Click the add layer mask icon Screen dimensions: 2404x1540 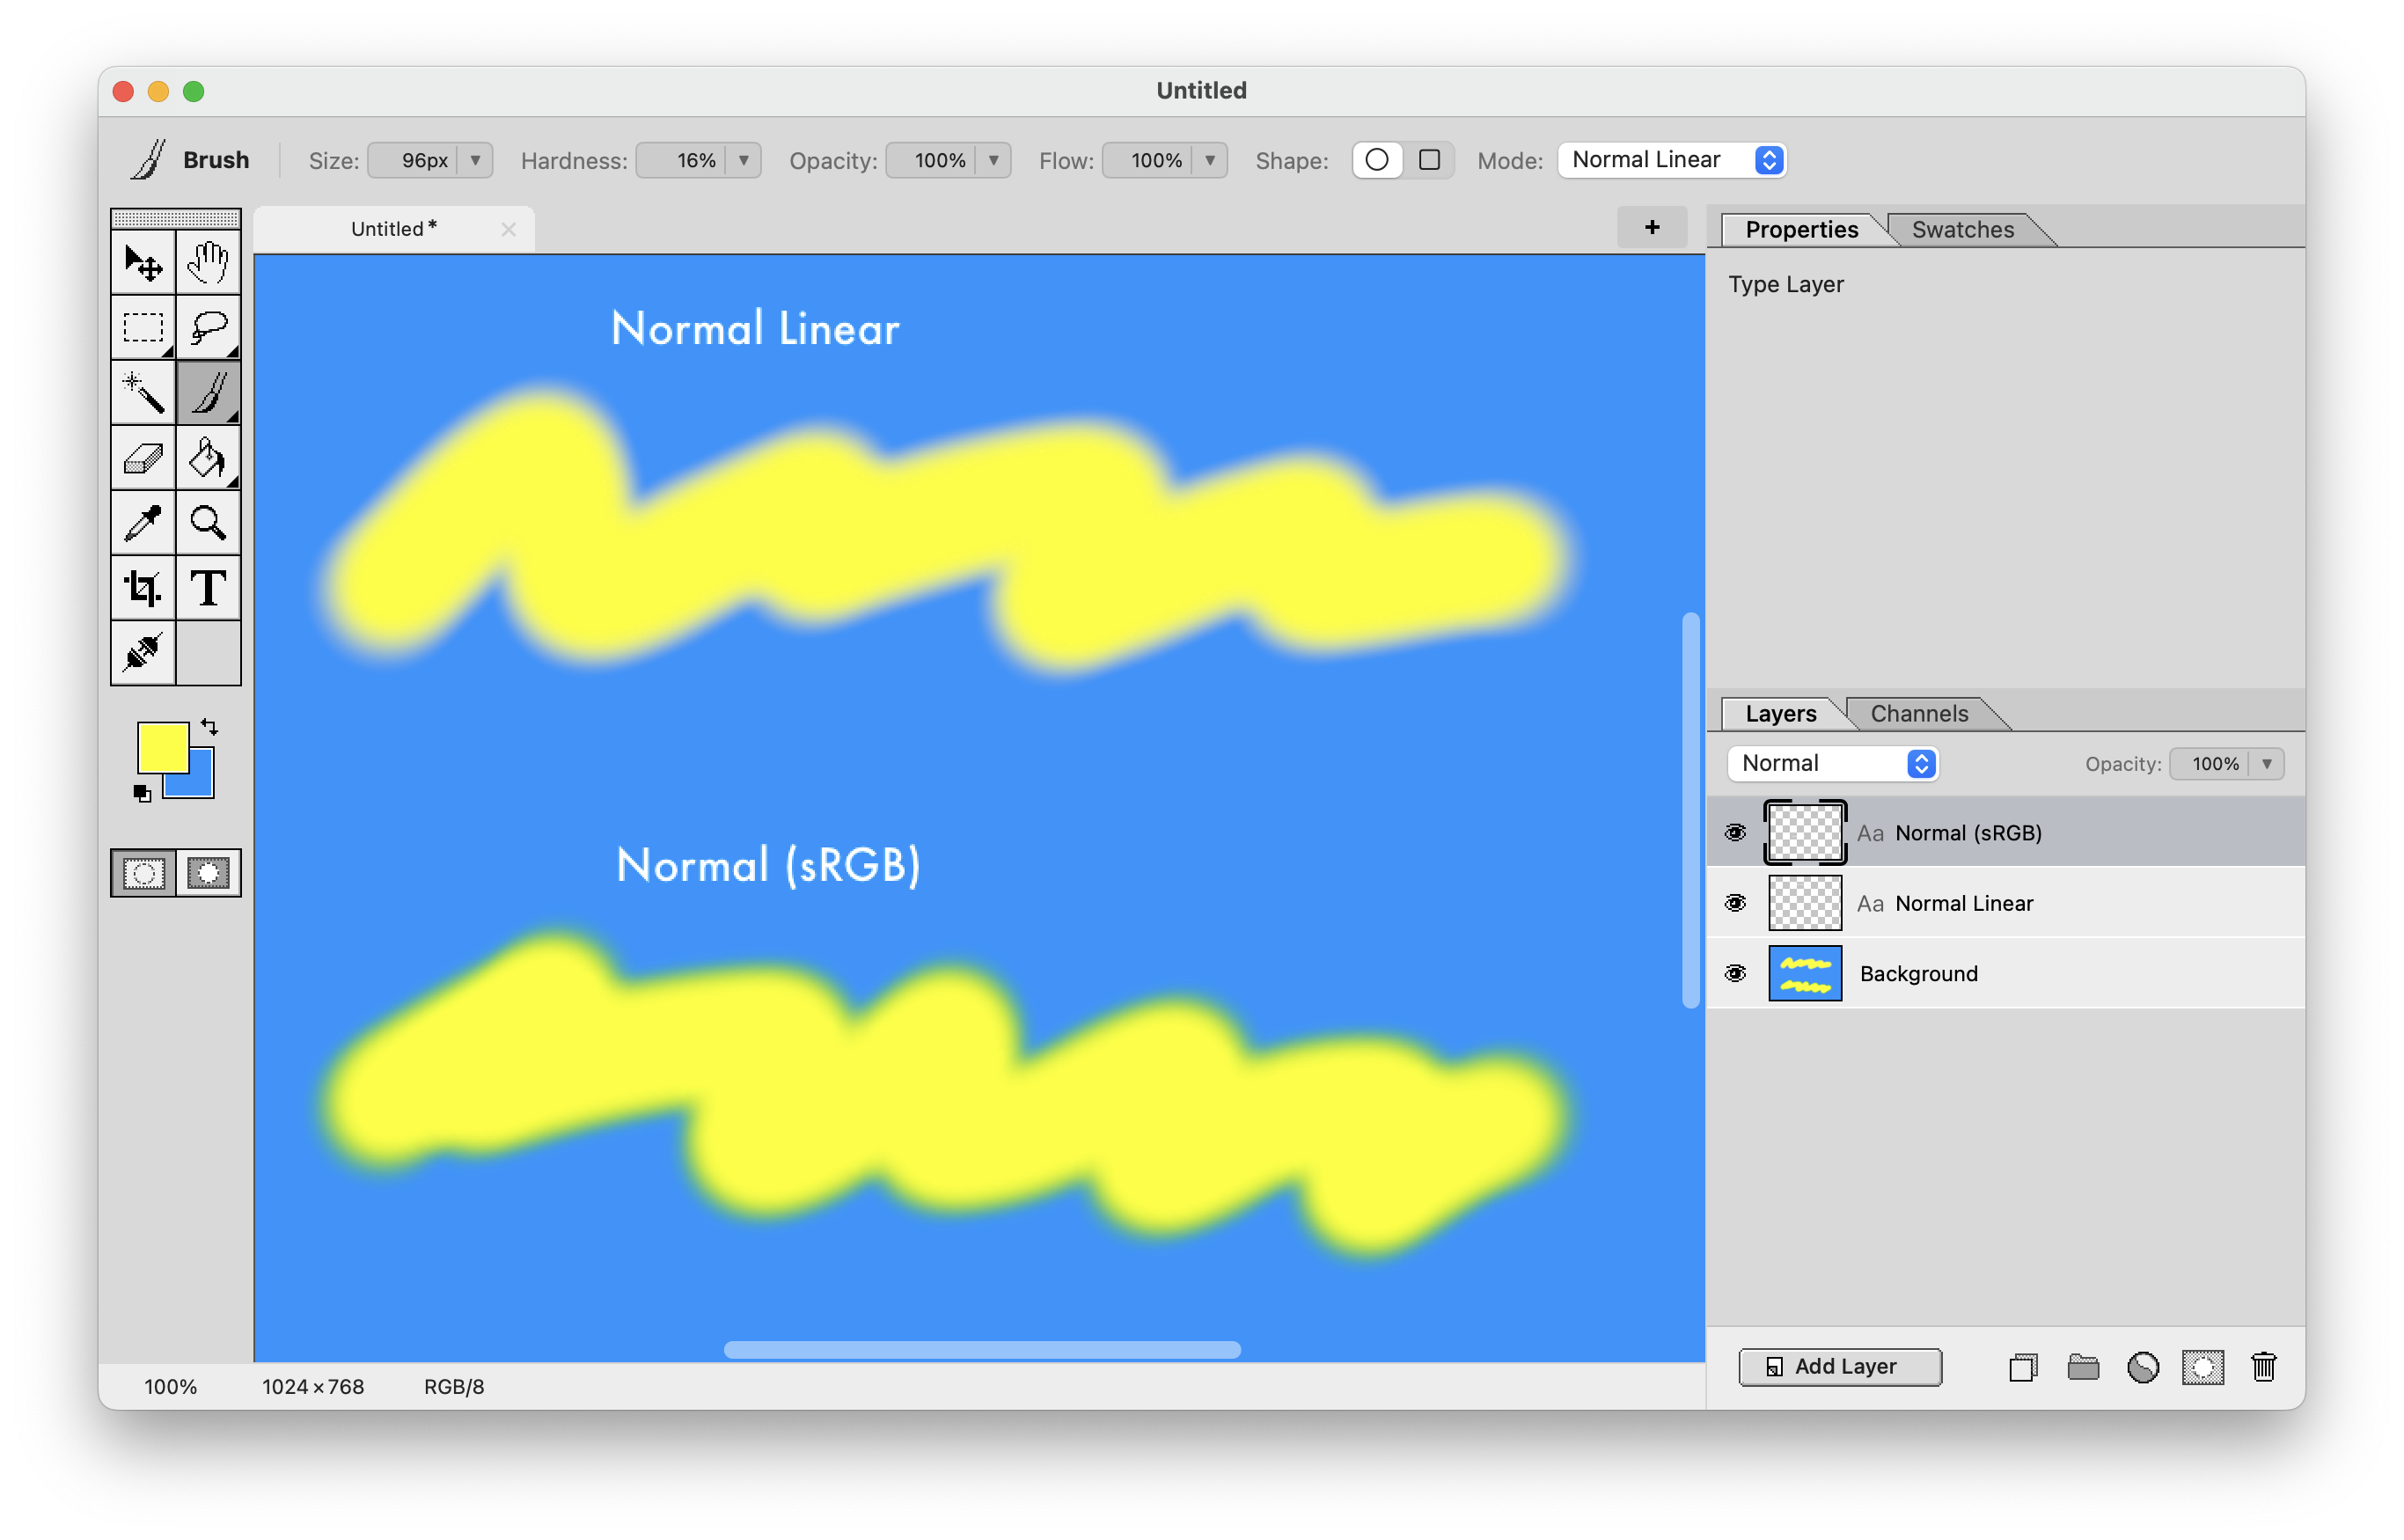(x=2202, y=1367)
